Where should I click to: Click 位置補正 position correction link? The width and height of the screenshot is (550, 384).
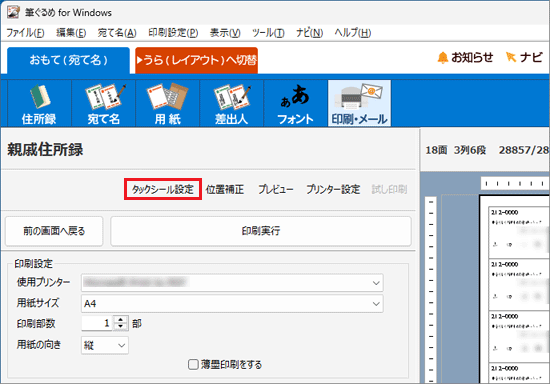(x=225, y=189)
